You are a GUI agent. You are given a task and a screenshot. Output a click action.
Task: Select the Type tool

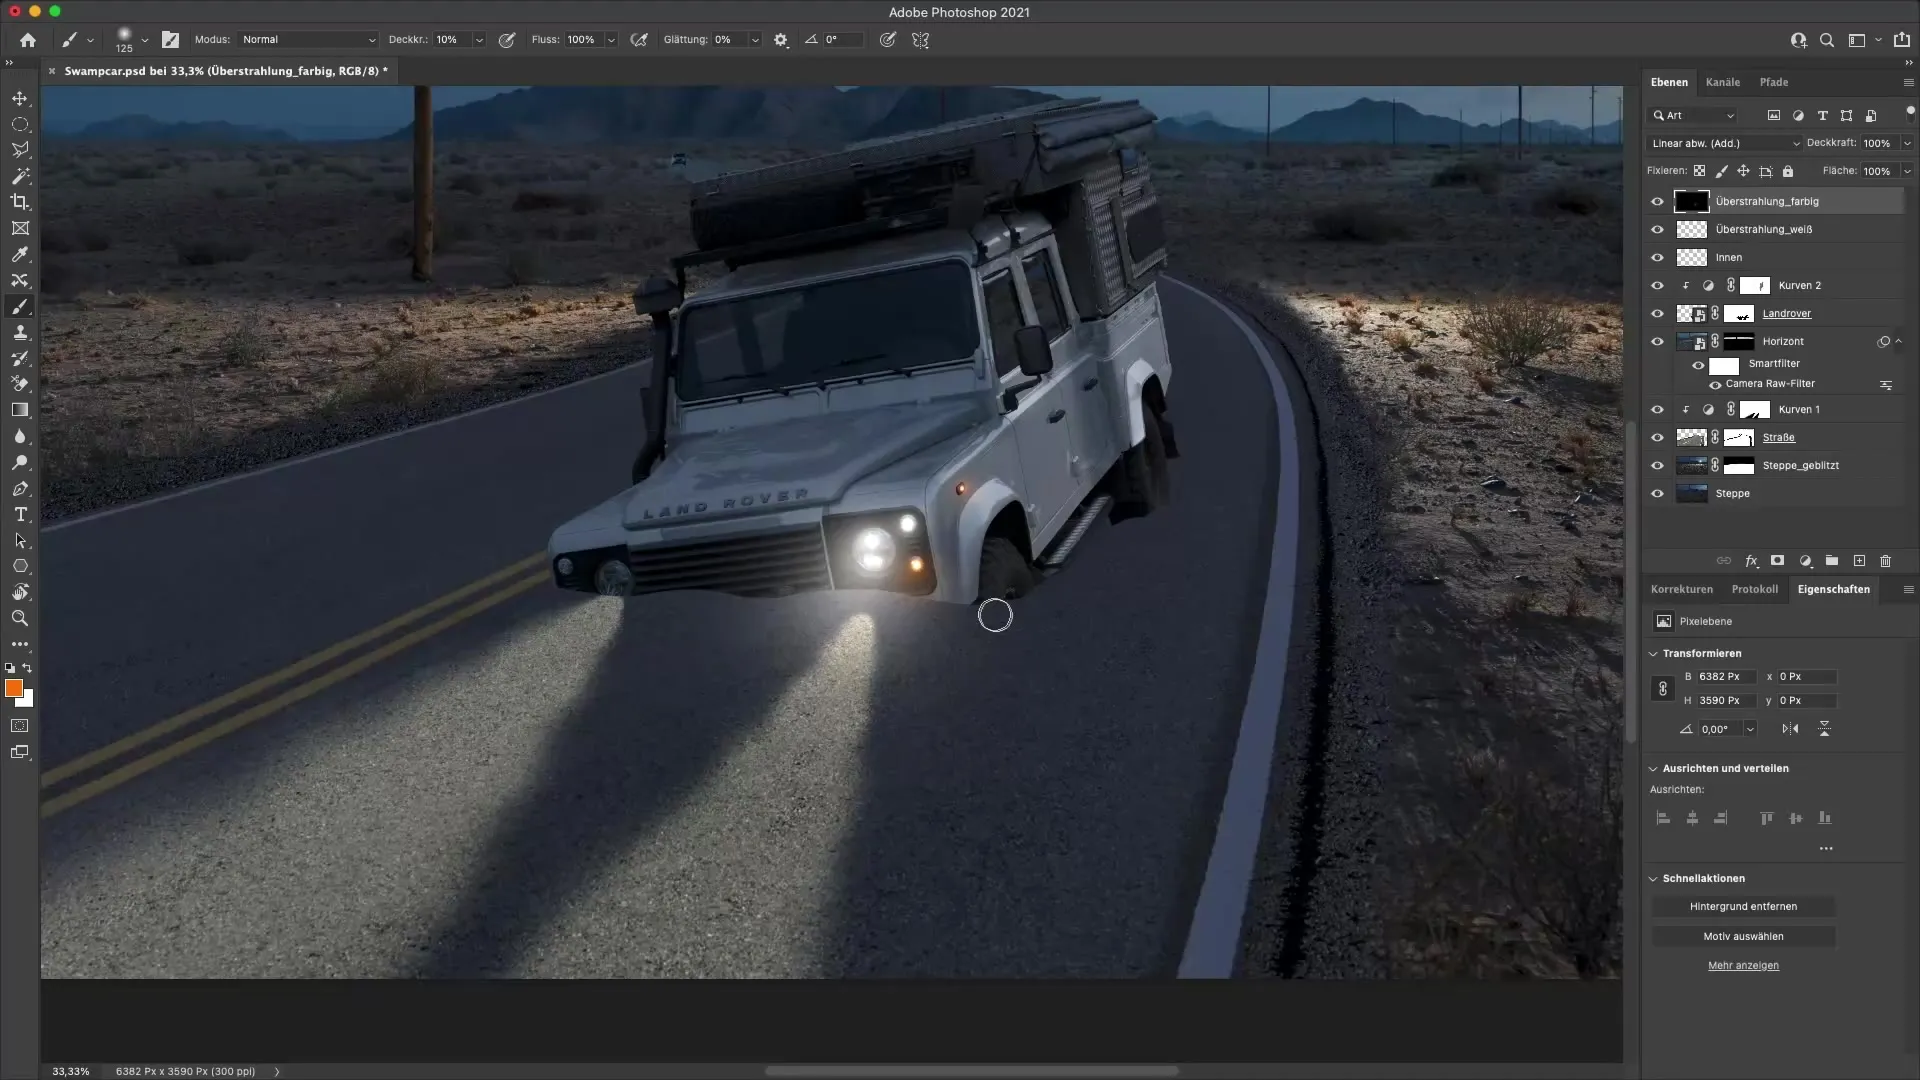coord(20,514)
